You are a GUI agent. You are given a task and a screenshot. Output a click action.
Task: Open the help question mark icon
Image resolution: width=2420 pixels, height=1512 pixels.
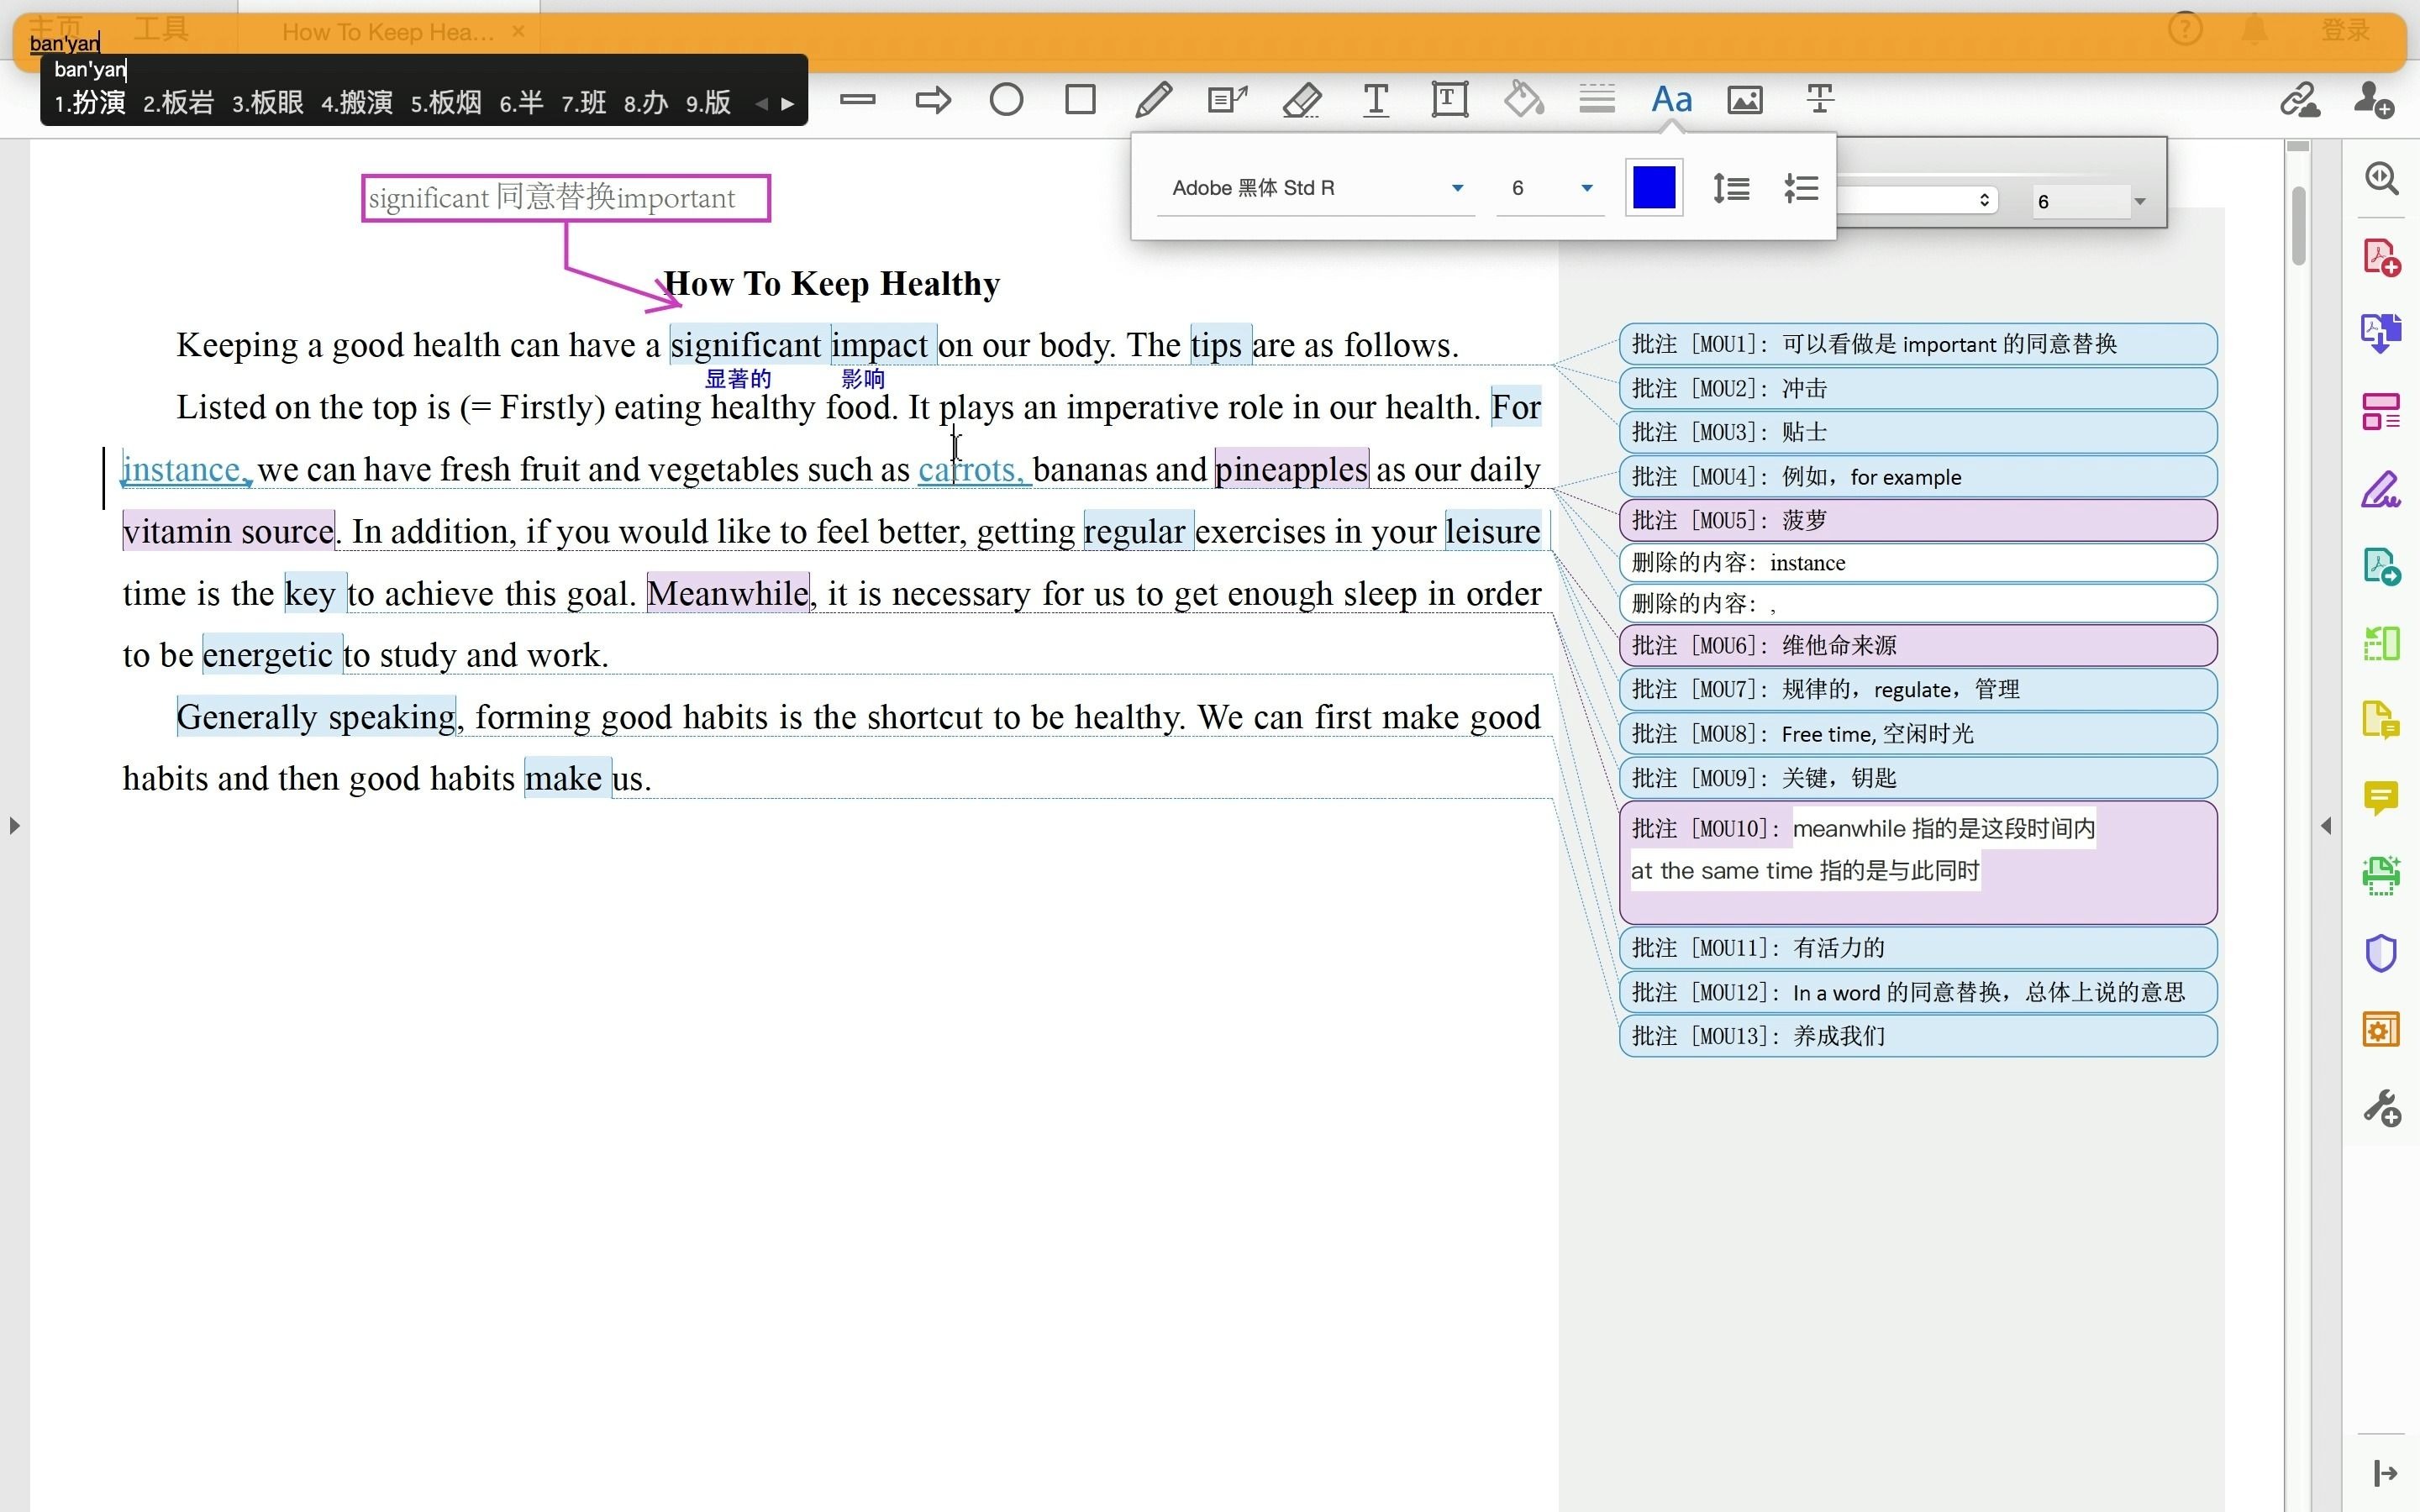(x=2185, y=29)
